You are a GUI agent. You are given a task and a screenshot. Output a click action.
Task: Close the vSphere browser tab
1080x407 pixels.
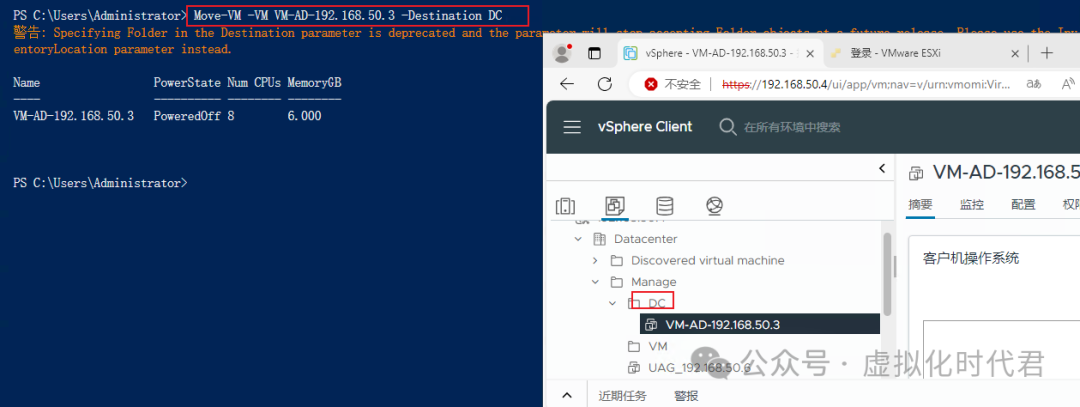coord(811,53)
